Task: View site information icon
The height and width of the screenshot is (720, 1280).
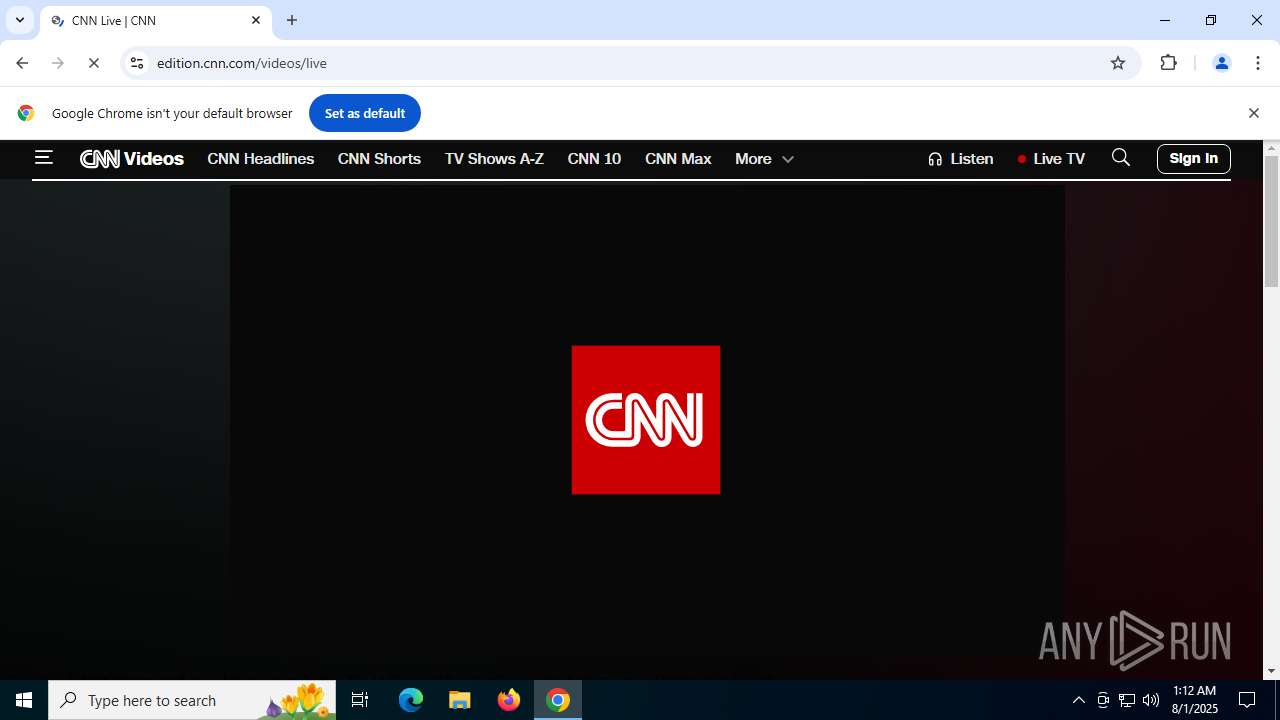Action: [137, 63]
